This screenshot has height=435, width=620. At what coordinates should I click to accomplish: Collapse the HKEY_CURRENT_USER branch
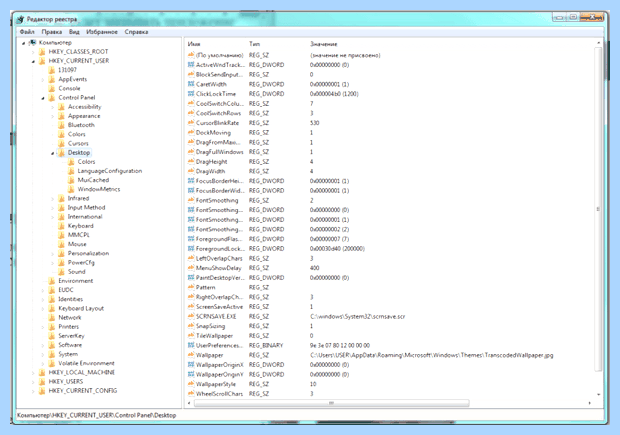click(33, 61)
